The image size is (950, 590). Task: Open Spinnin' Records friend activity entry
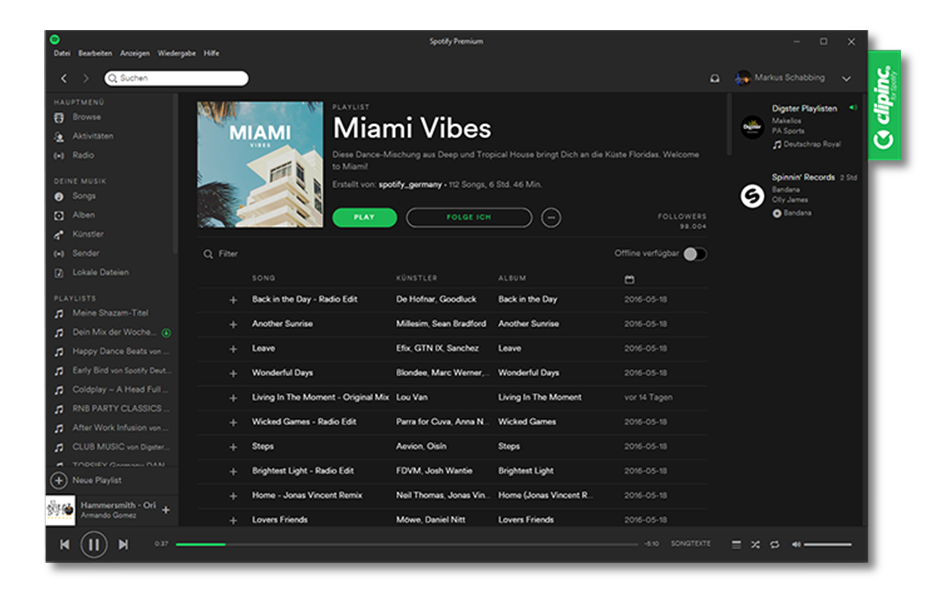pos(799,195)
